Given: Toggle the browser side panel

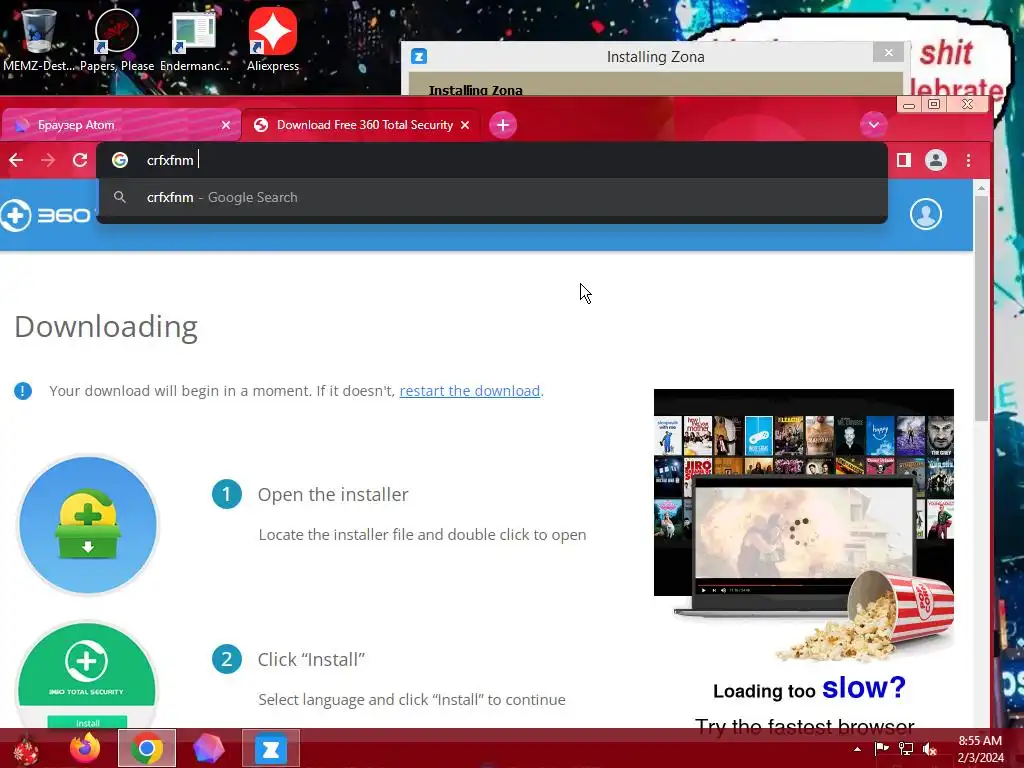Looking at the screenshot, I should pos(904,160).
